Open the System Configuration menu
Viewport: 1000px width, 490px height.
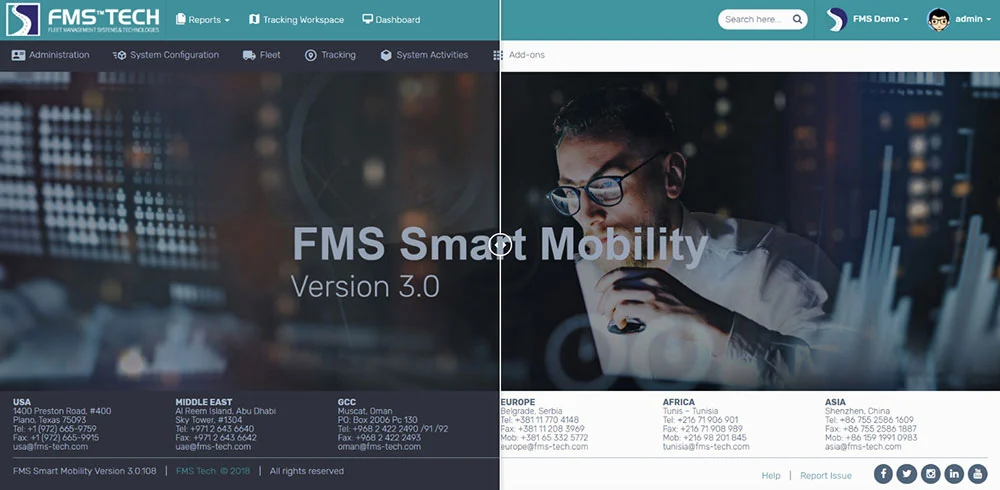pyautogui.click(x=166, y=55)
